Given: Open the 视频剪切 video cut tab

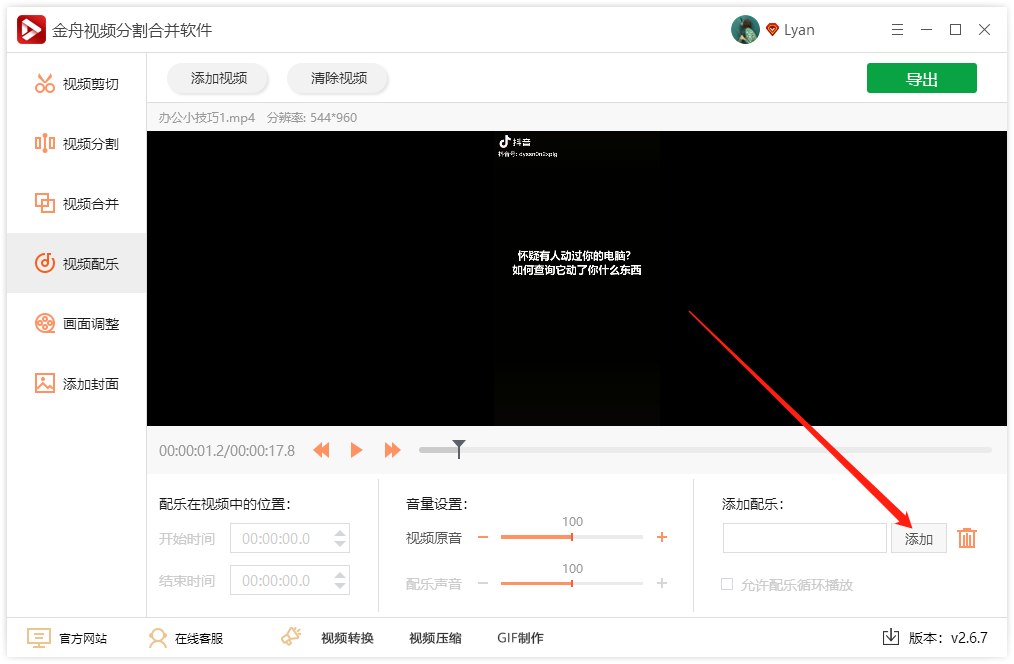Looking at the screenshot, I should tap(76, 84).
